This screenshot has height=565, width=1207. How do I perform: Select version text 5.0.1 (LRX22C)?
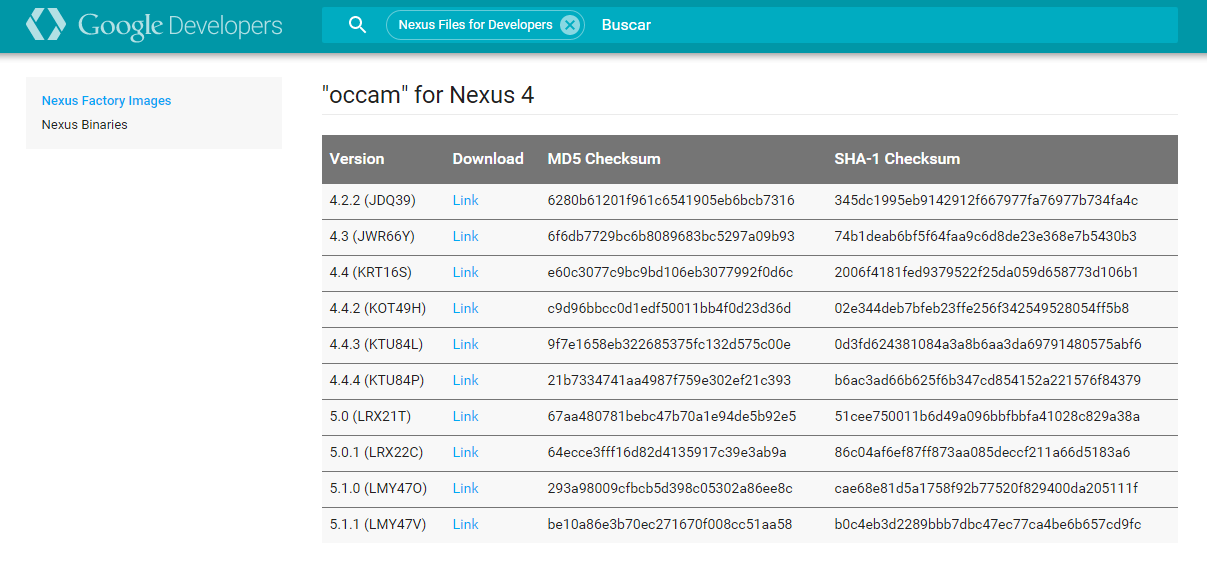pos(376,452)
